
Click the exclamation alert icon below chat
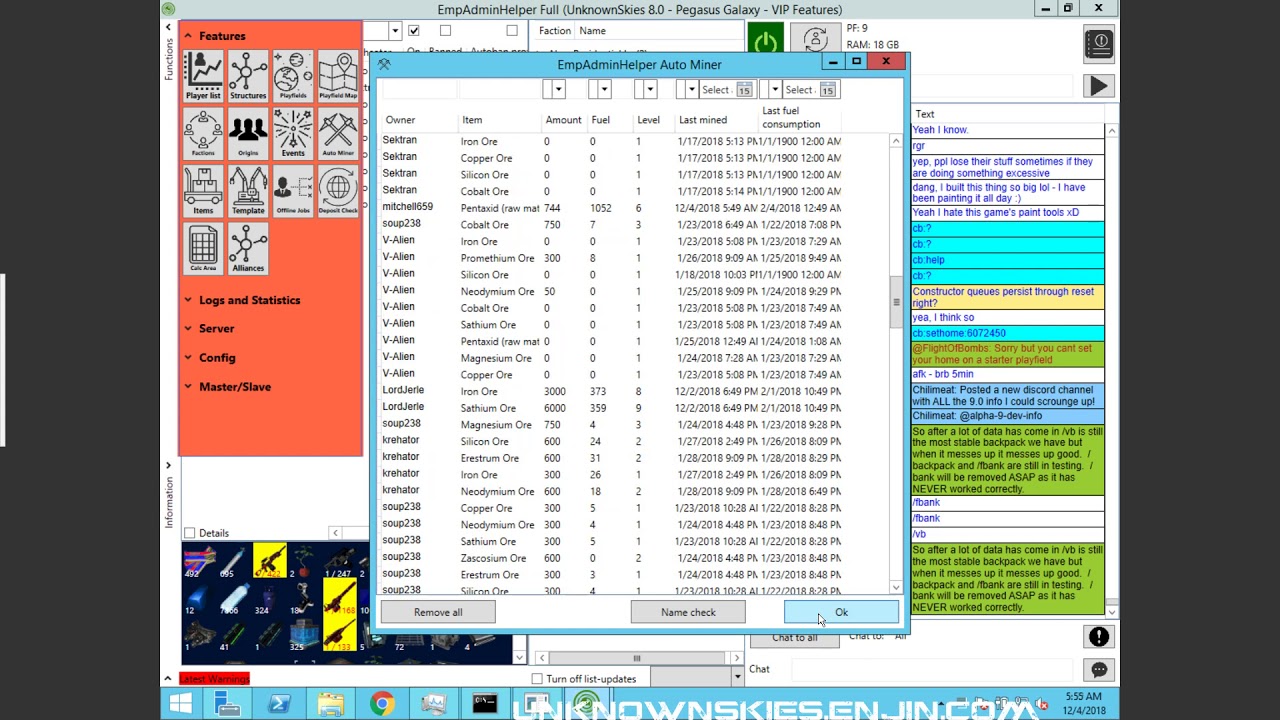1099,637
